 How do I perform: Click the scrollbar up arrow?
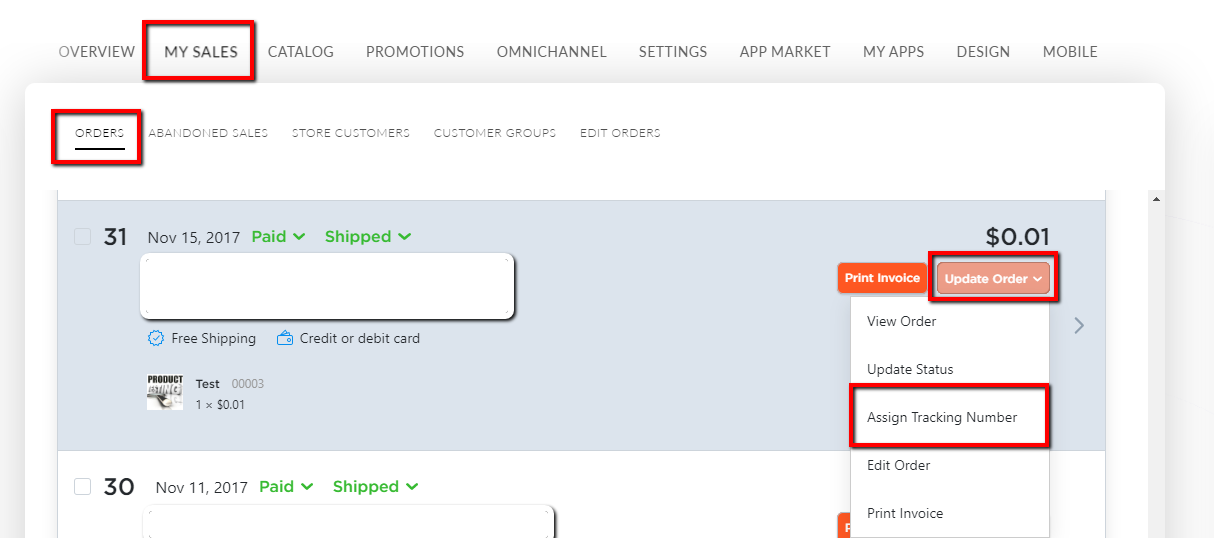tap(1157, 199)
